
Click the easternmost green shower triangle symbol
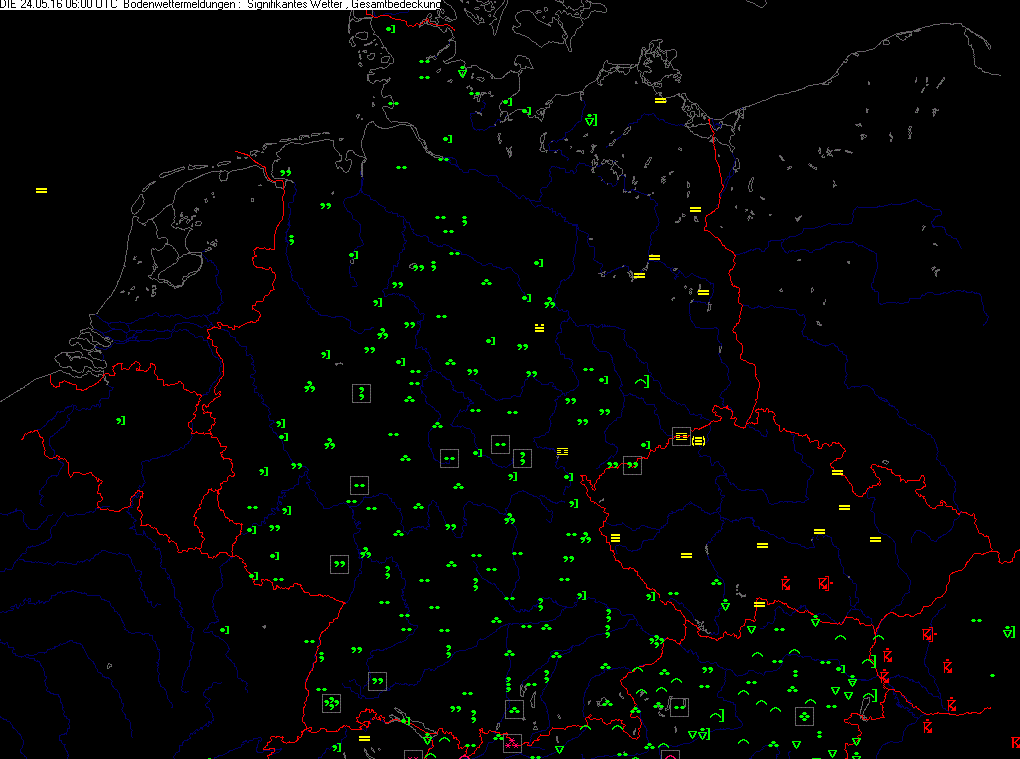pyautogui.click(x=1008, y=631)
